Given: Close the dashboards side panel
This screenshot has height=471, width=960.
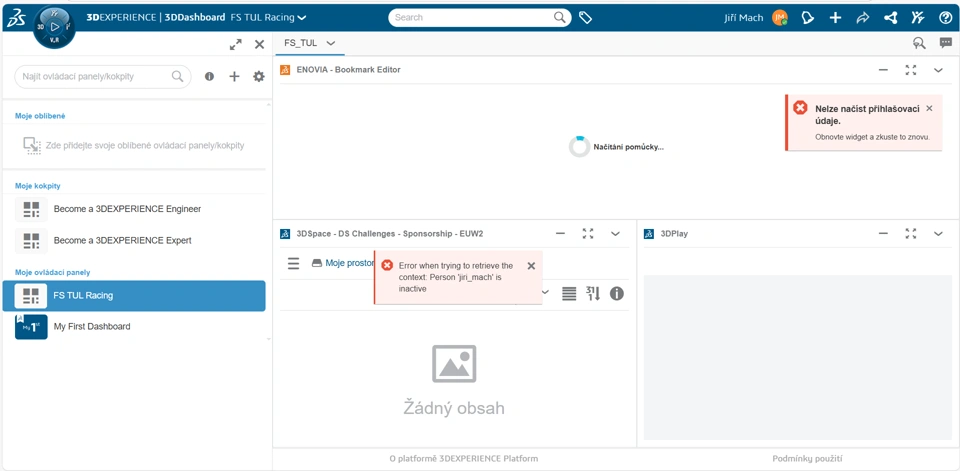Looking at the screenshot, I should click(260, 44).
